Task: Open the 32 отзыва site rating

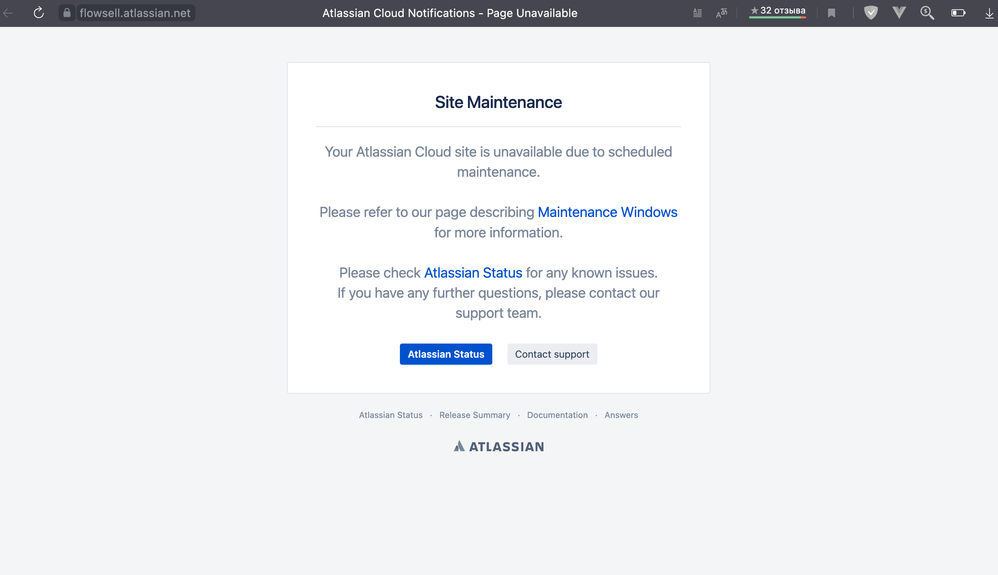Action: tap(777, 11)
